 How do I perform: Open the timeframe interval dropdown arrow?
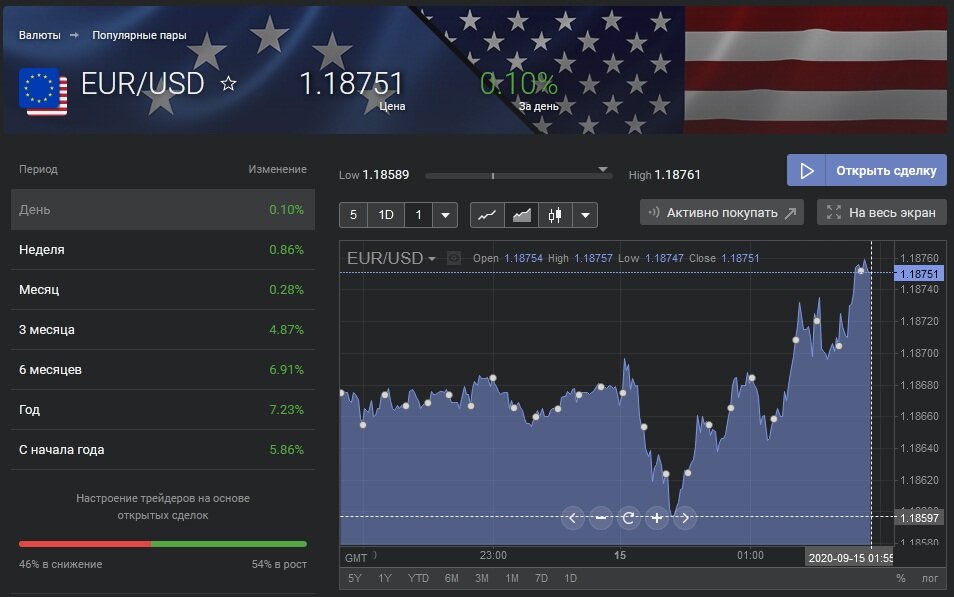coord(445,215)
